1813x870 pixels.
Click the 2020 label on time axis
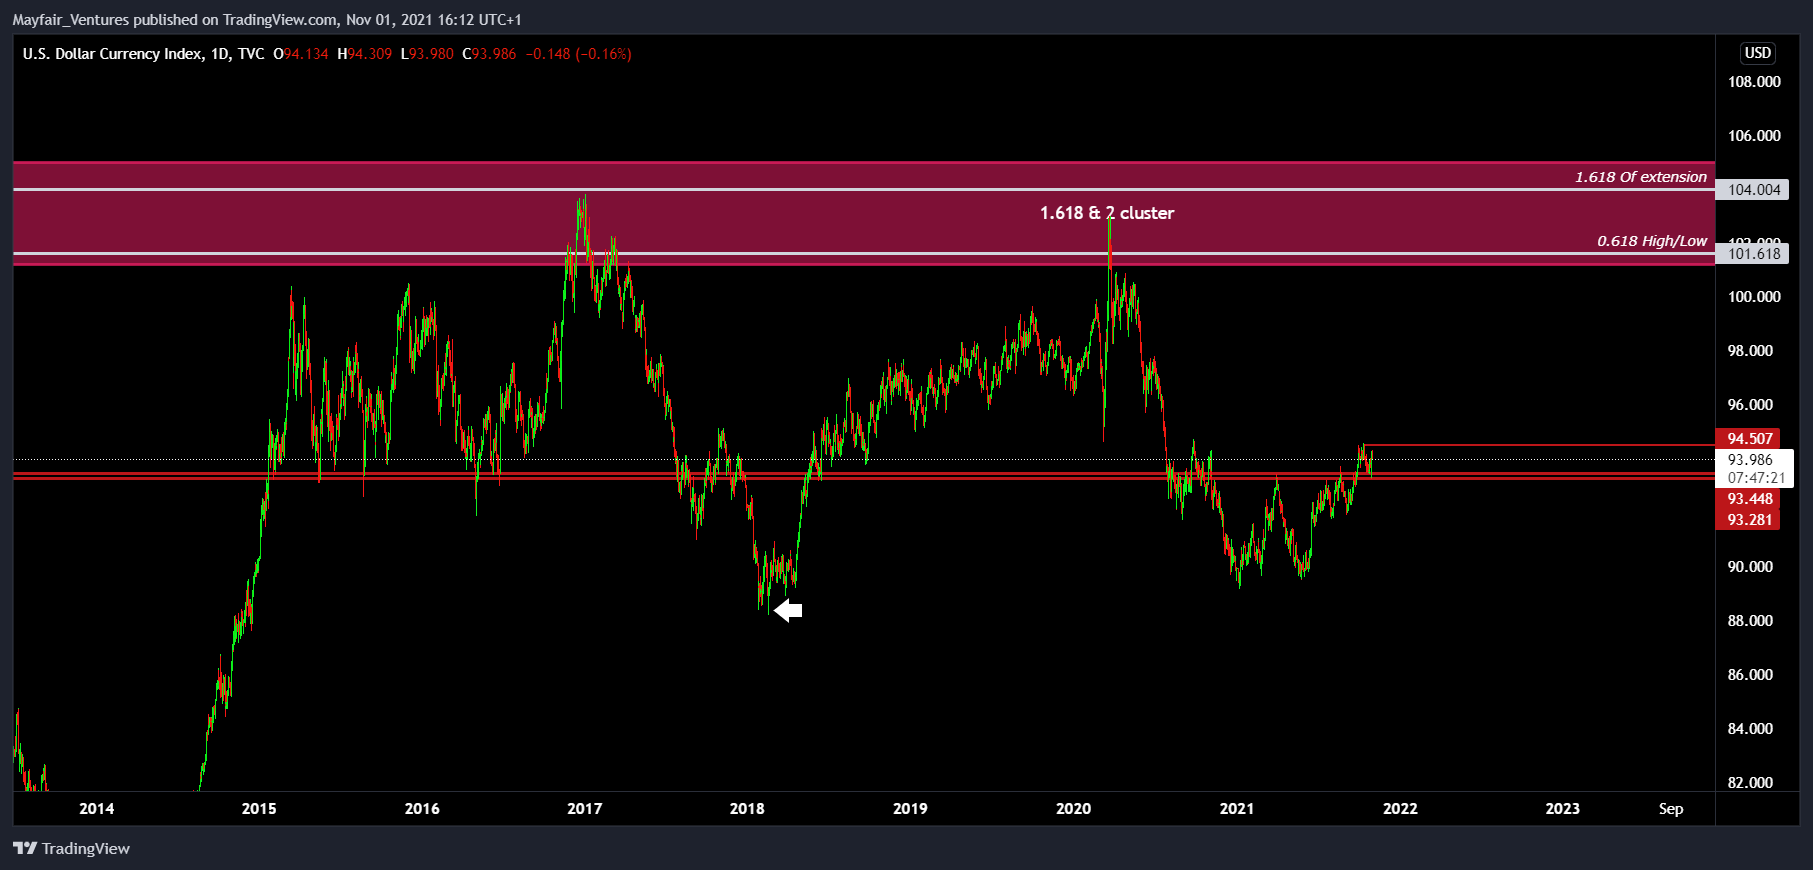coord(1074,808)
